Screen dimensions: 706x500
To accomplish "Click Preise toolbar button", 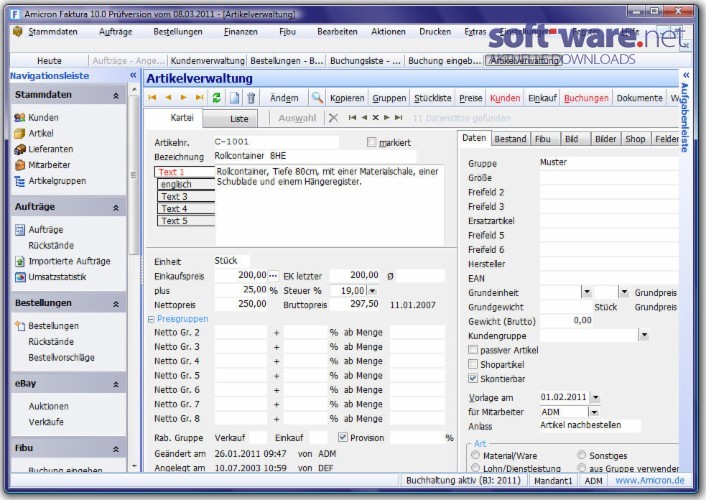I will tap(471, 98).
